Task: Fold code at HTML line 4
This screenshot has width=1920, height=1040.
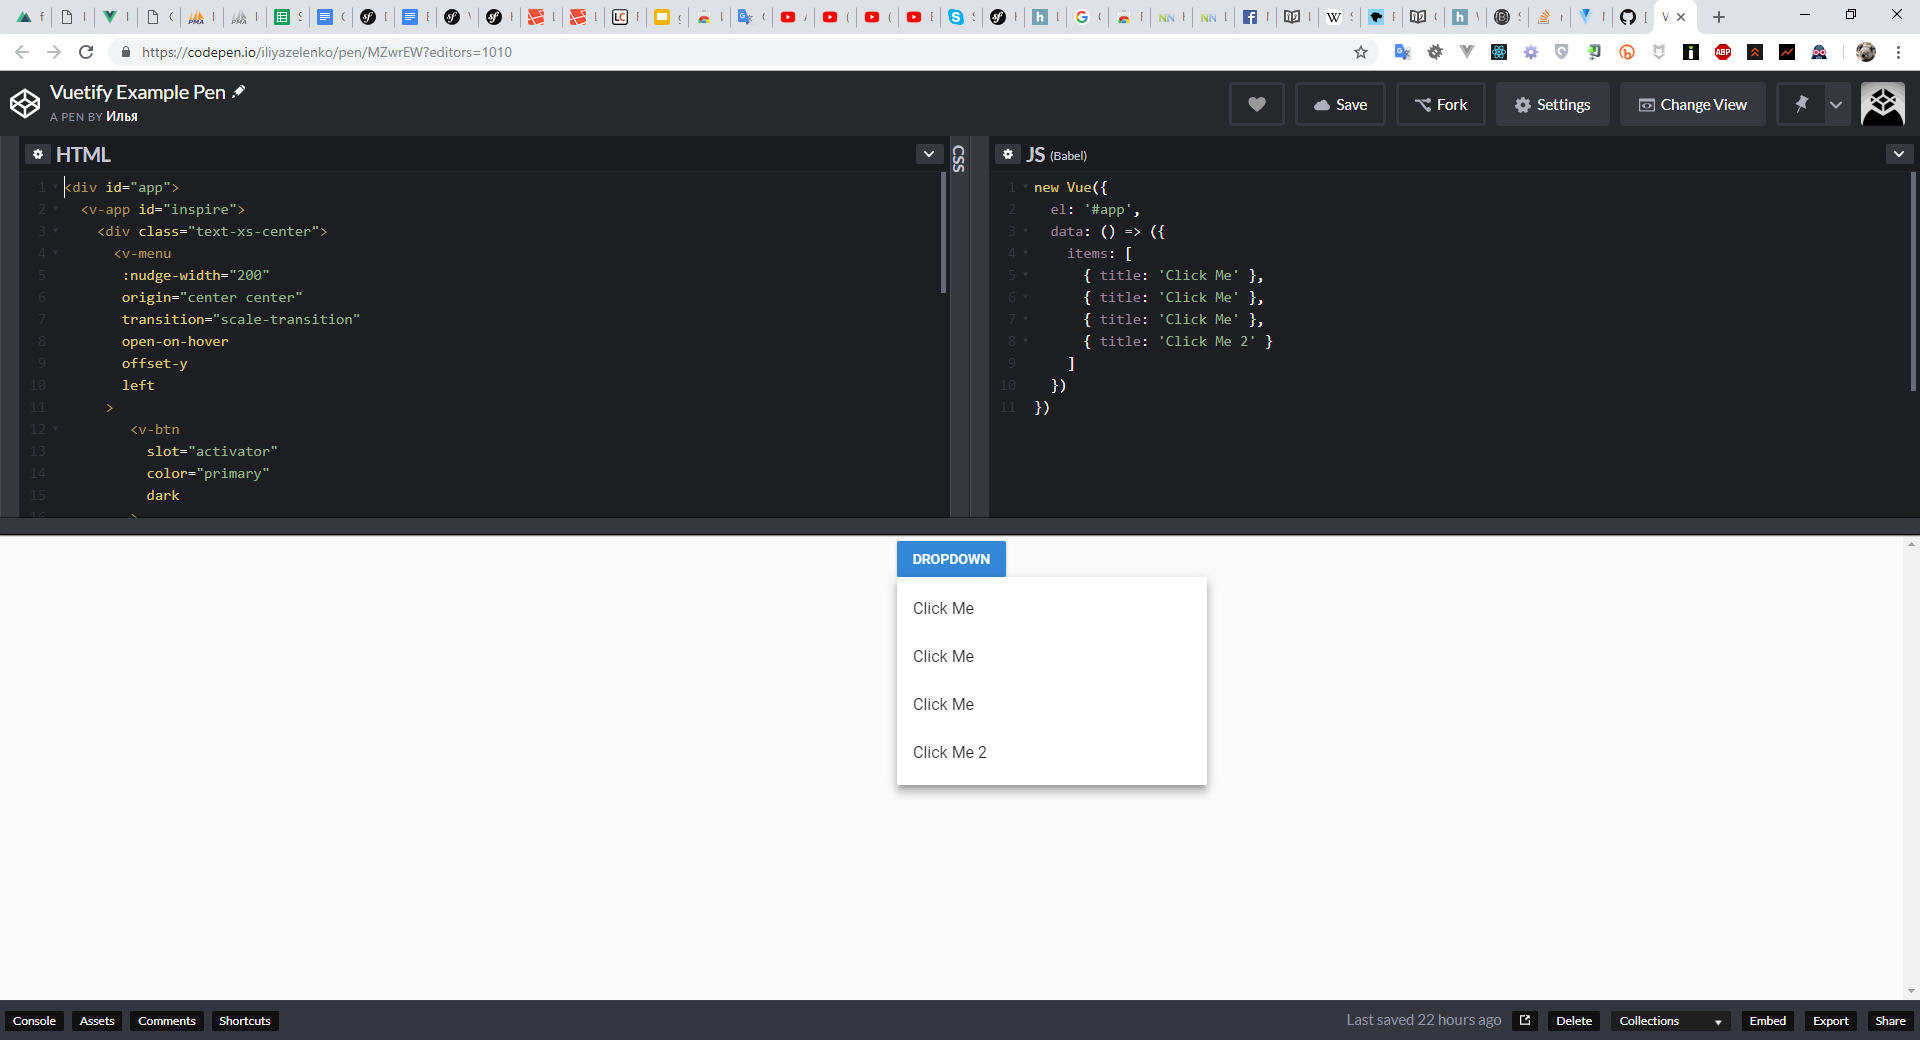Action: point(55,253)
